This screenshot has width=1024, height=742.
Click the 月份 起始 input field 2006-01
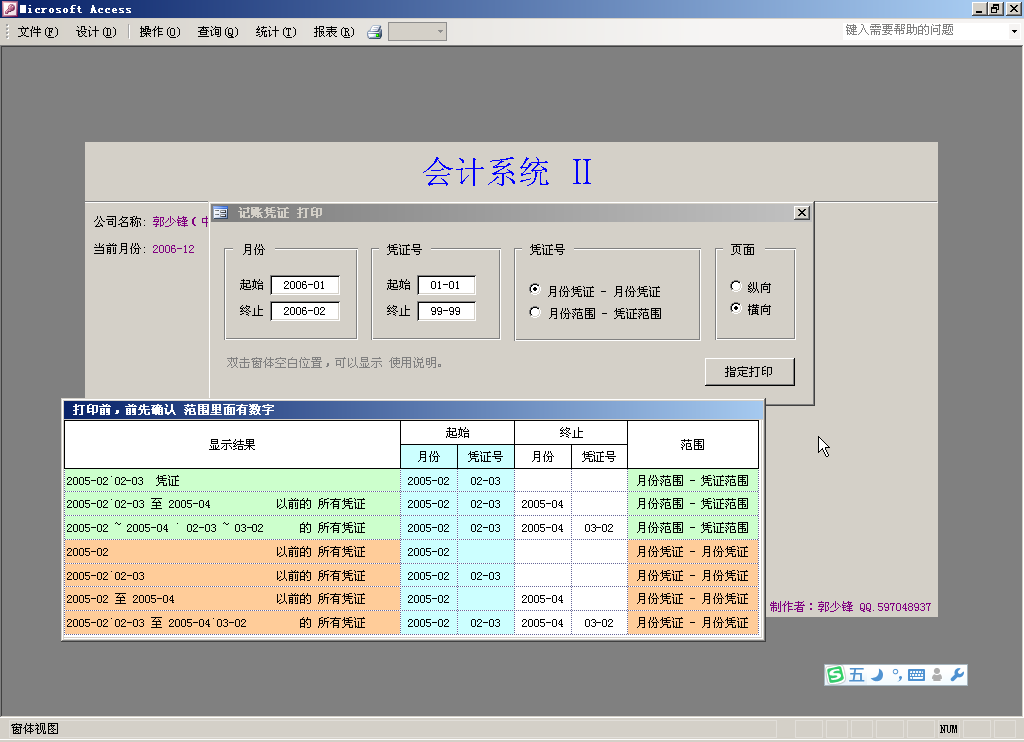(305, 285)
